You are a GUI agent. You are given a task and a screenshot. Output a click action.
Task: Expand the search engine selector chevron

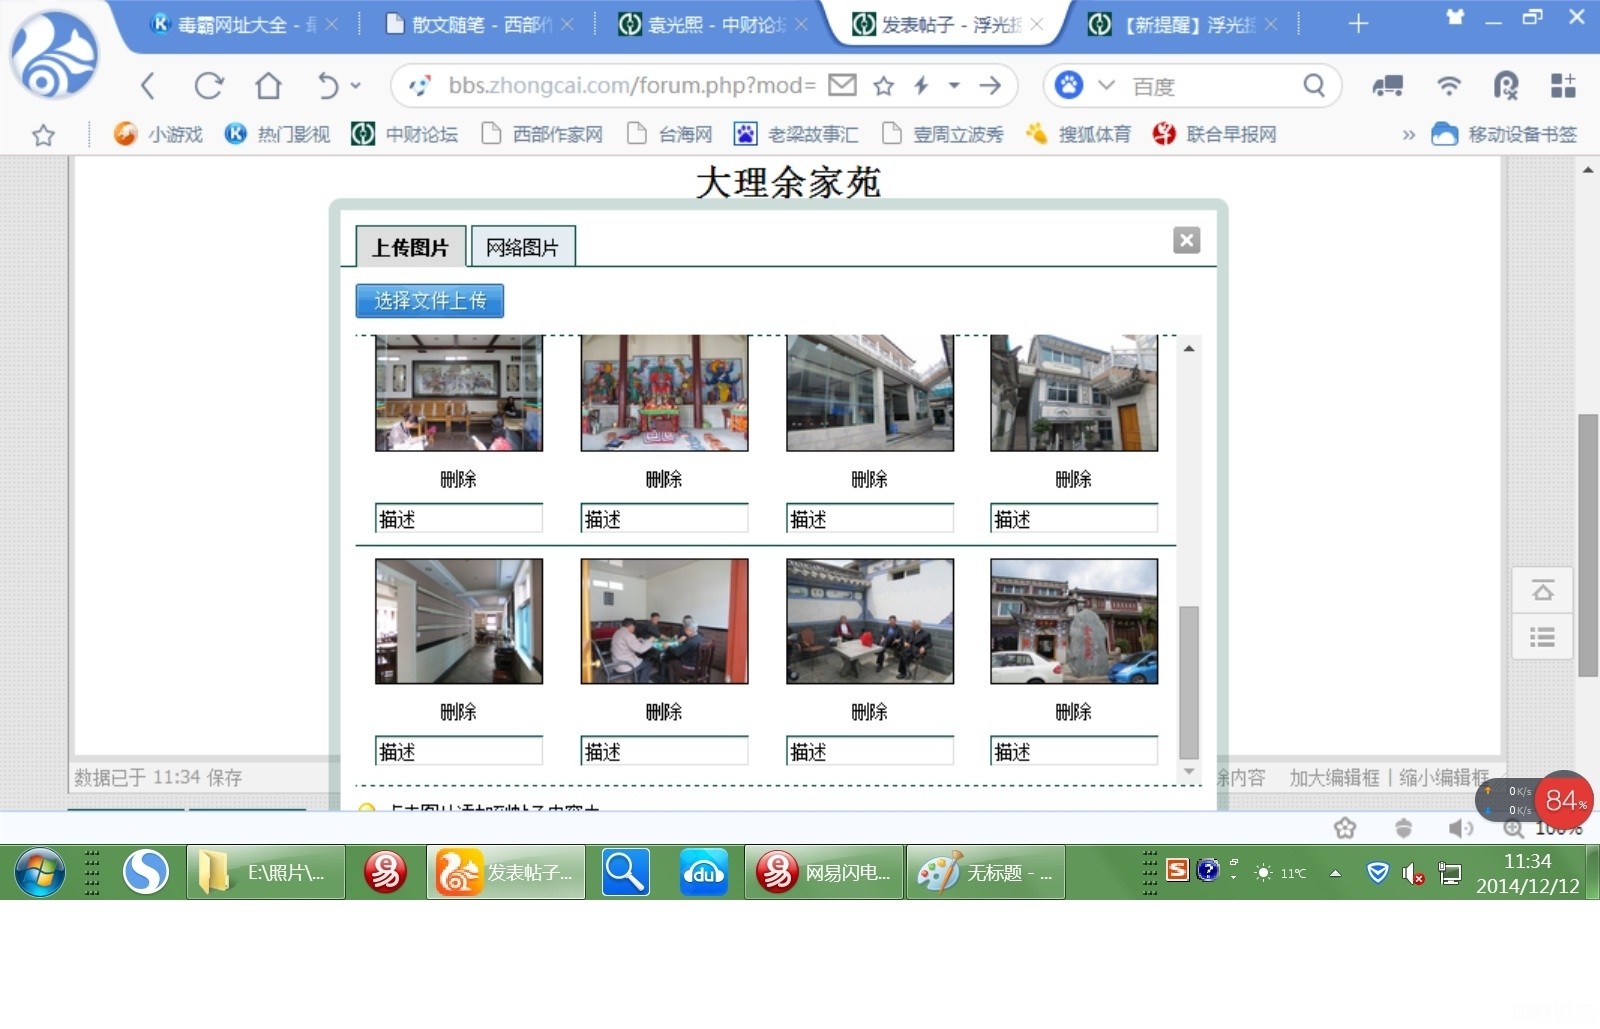(1106, 86)
